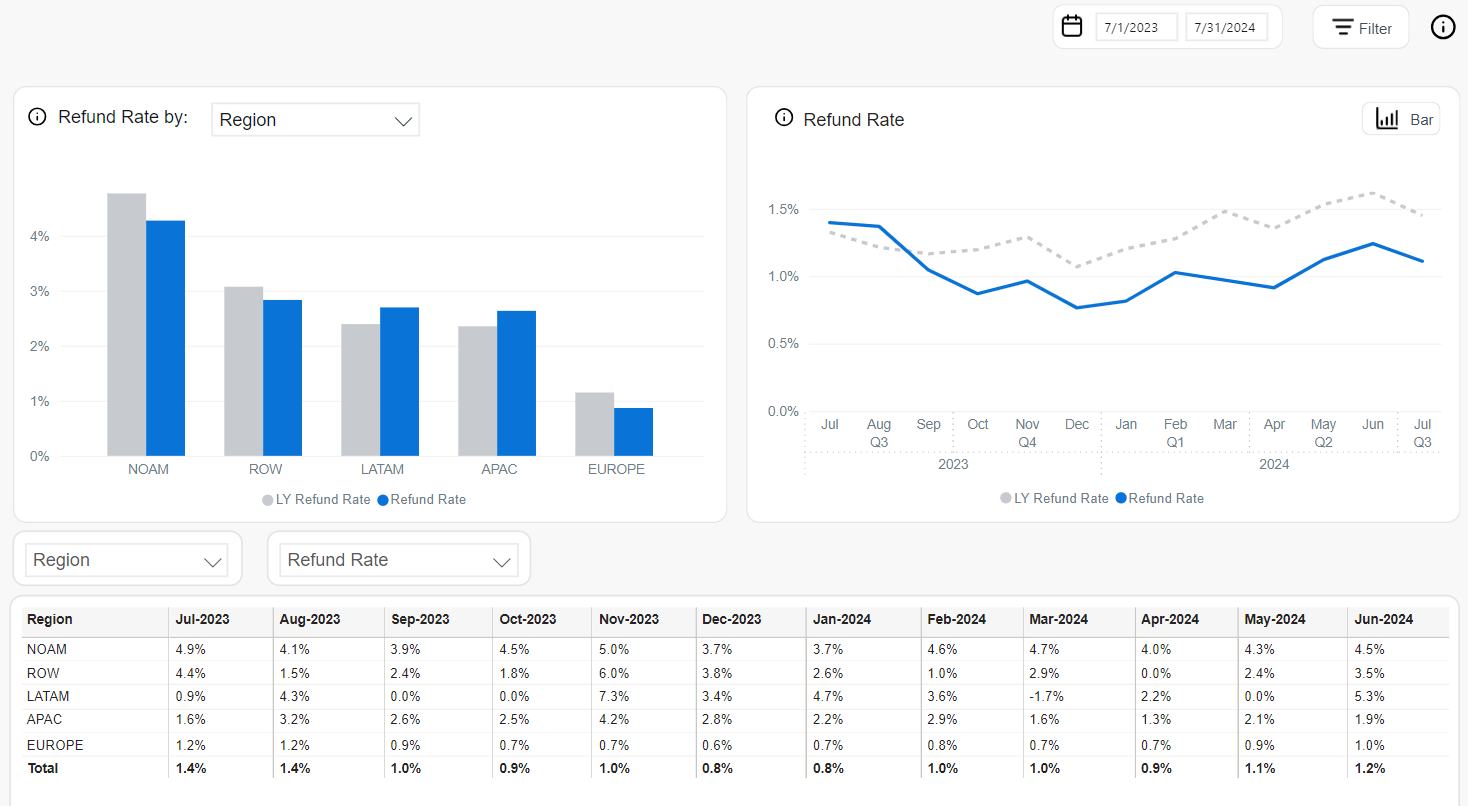Click blue Refund Rate legend swatch in line chart
1468x806 pixels.
(x=1121, y=498)
